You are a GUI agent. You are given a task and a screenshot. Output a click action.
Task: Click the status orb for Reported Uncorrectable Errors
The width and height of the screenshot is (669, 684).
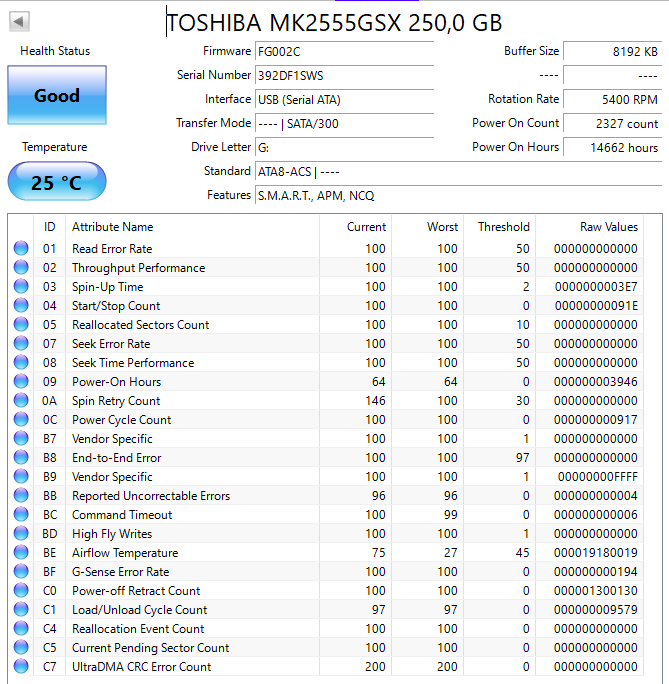(21, 496)
